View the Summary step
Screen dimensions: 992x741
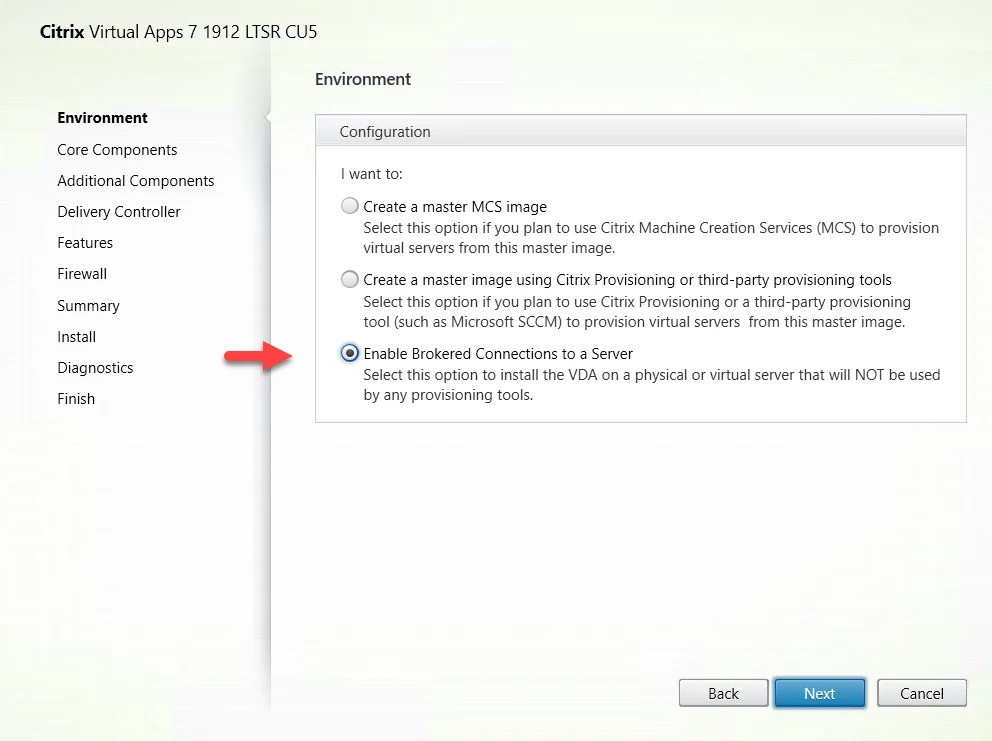88,306
